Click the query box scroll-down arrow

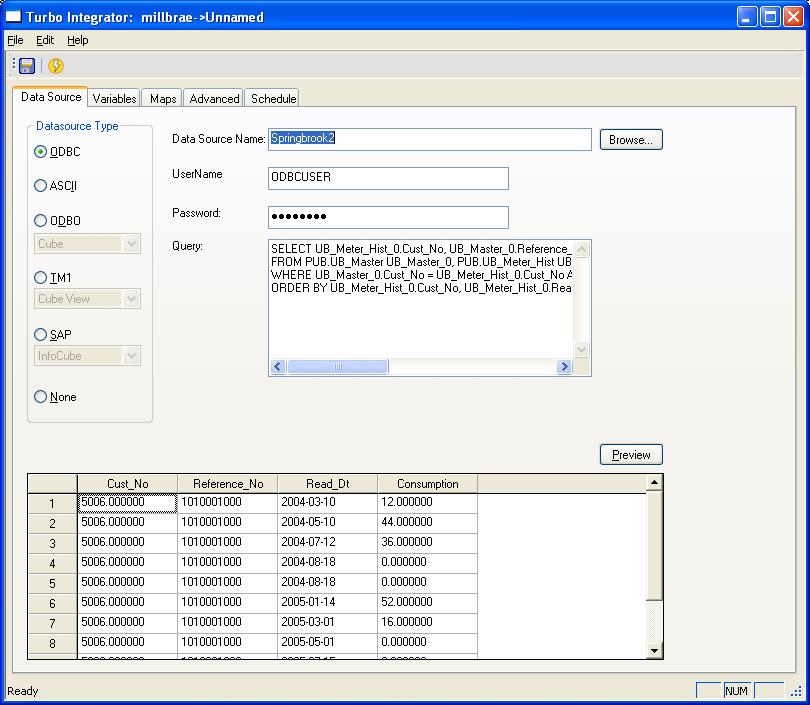[x=582, y=350]
